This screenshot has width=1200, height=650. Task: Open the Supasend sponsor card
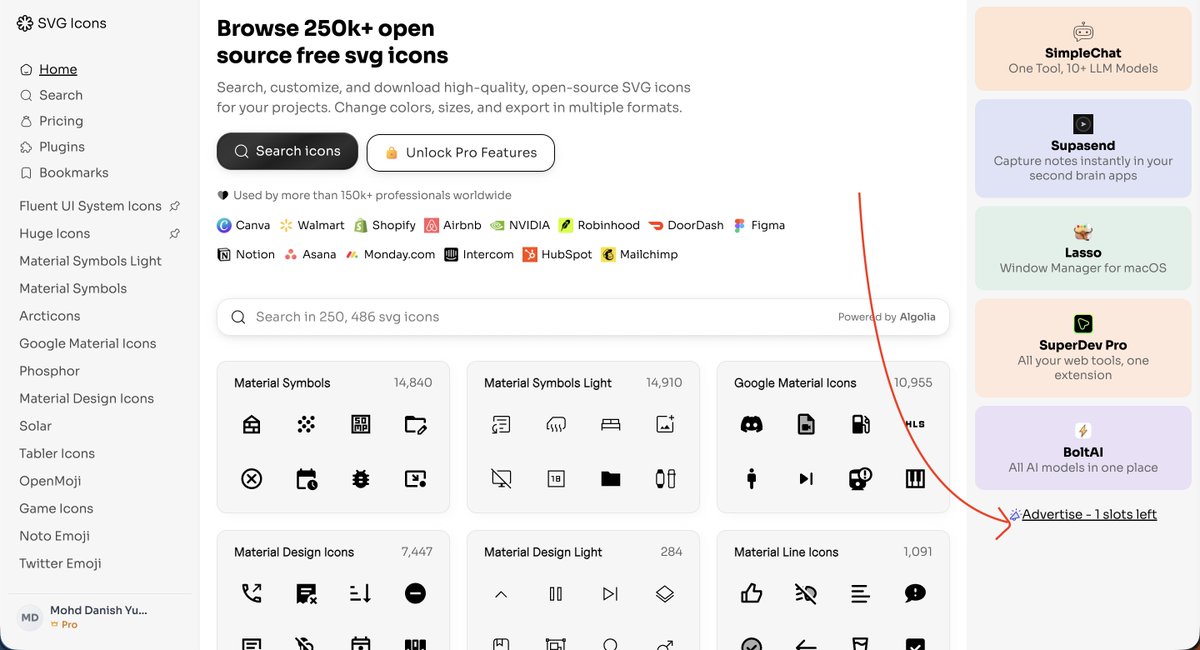1083,148
